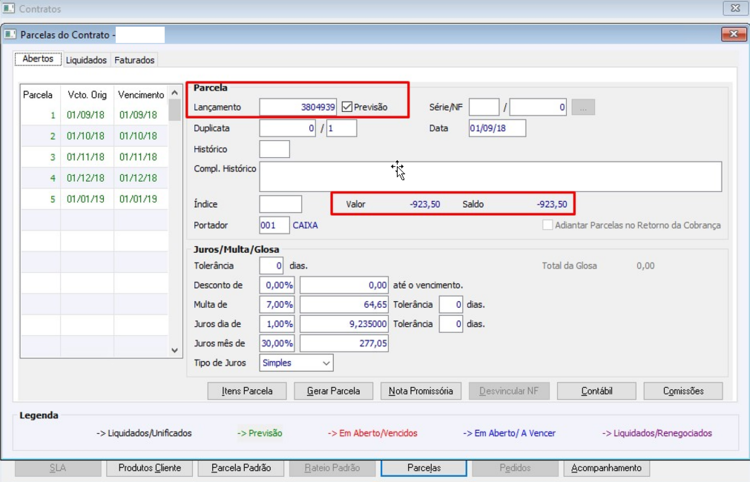The image size is (750, 482).
Task: Switch to the Faturados tab
Action: click(134, 60)
